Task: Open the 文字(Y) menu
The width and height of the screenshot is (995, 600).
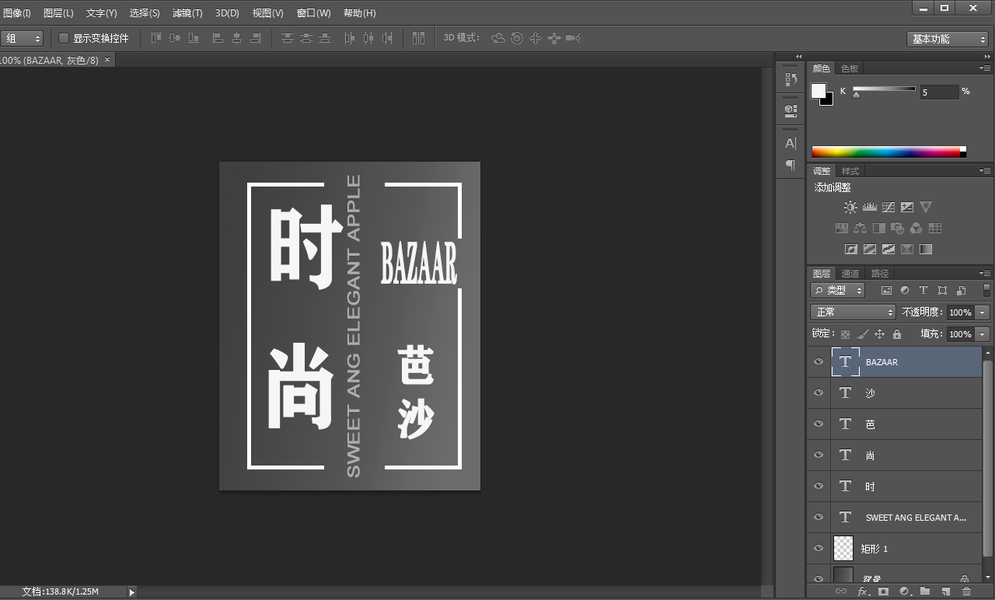Action: pyautogui.click(x=102, y=13)
